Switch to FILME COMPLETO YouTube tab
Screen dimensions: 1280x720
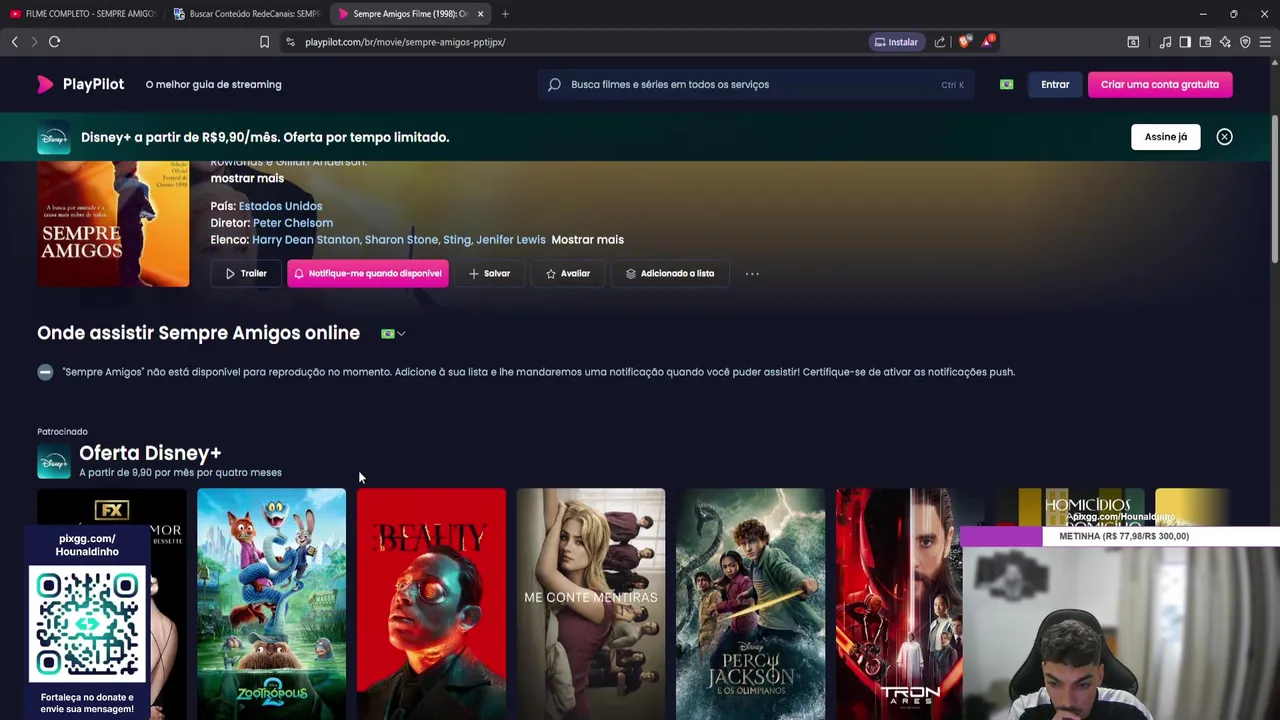[82, 14]
